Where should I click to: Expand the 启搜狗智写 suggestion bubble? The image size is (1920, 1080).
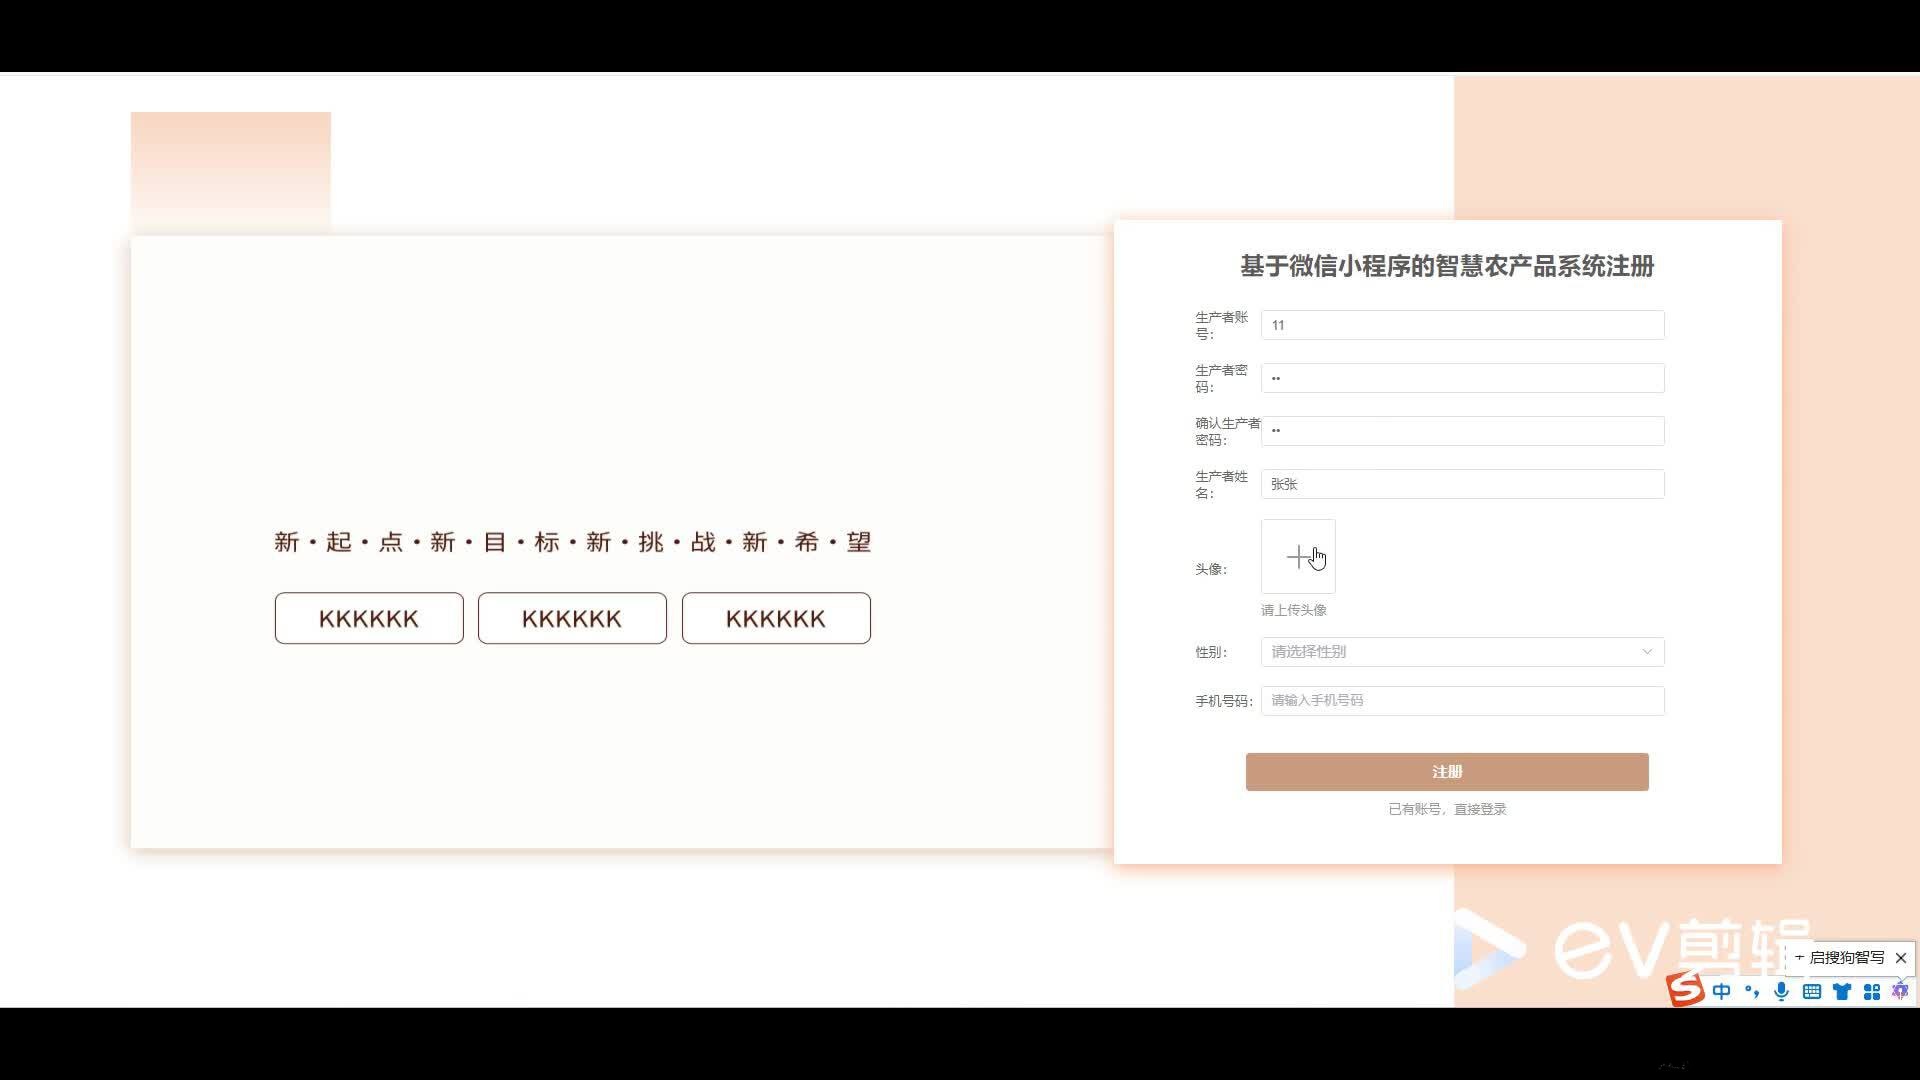1845,957
